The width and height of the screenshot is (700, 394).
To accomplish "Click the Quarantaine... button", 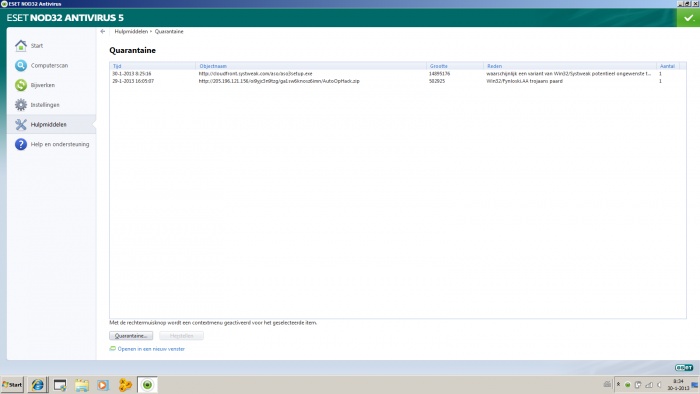I will coord(131,336).
